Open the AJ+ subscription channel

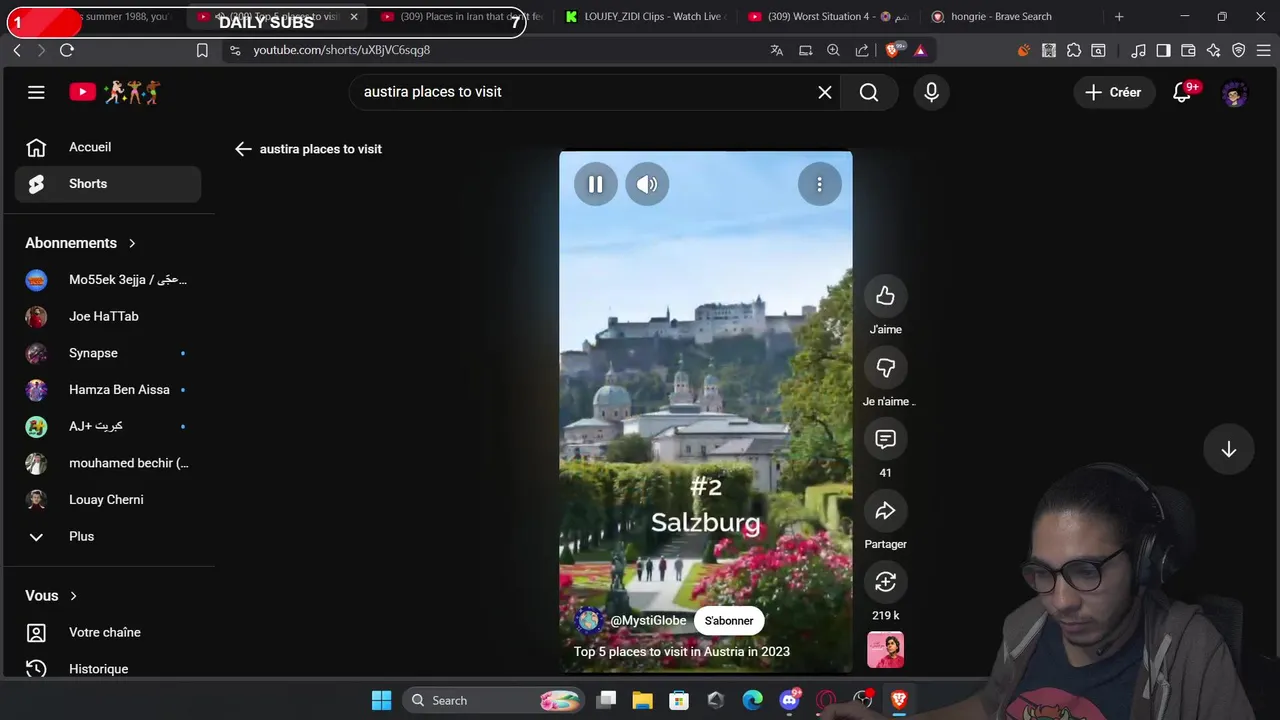tap(108, 427)
